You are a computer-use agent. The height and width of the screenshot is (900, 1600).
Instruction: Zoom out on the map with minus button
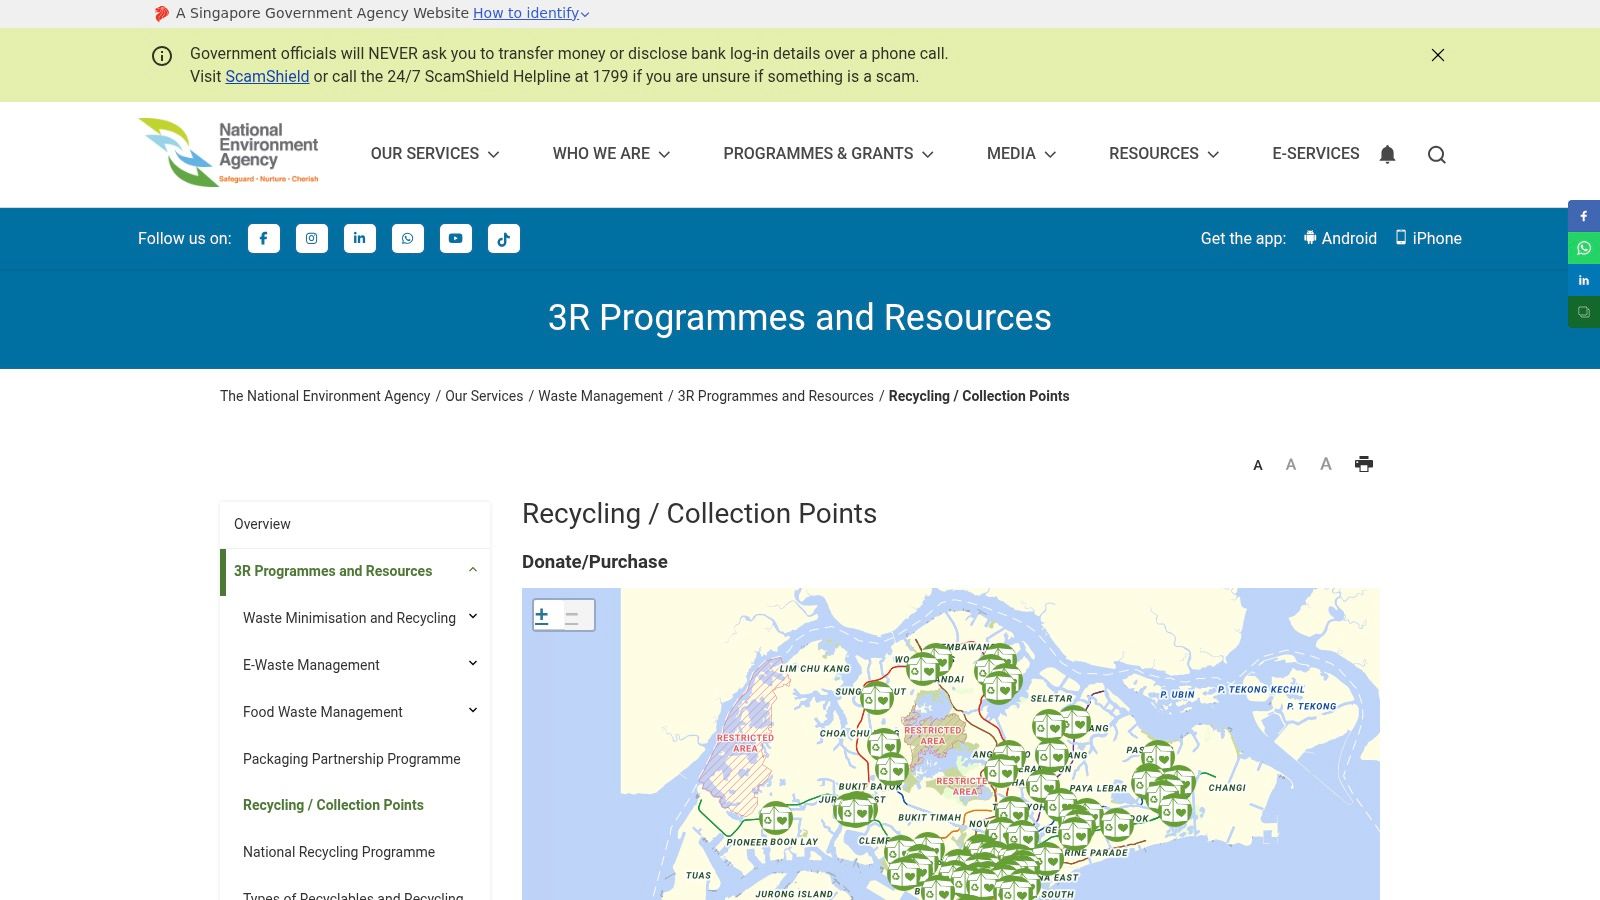click(x=572, y=615)
